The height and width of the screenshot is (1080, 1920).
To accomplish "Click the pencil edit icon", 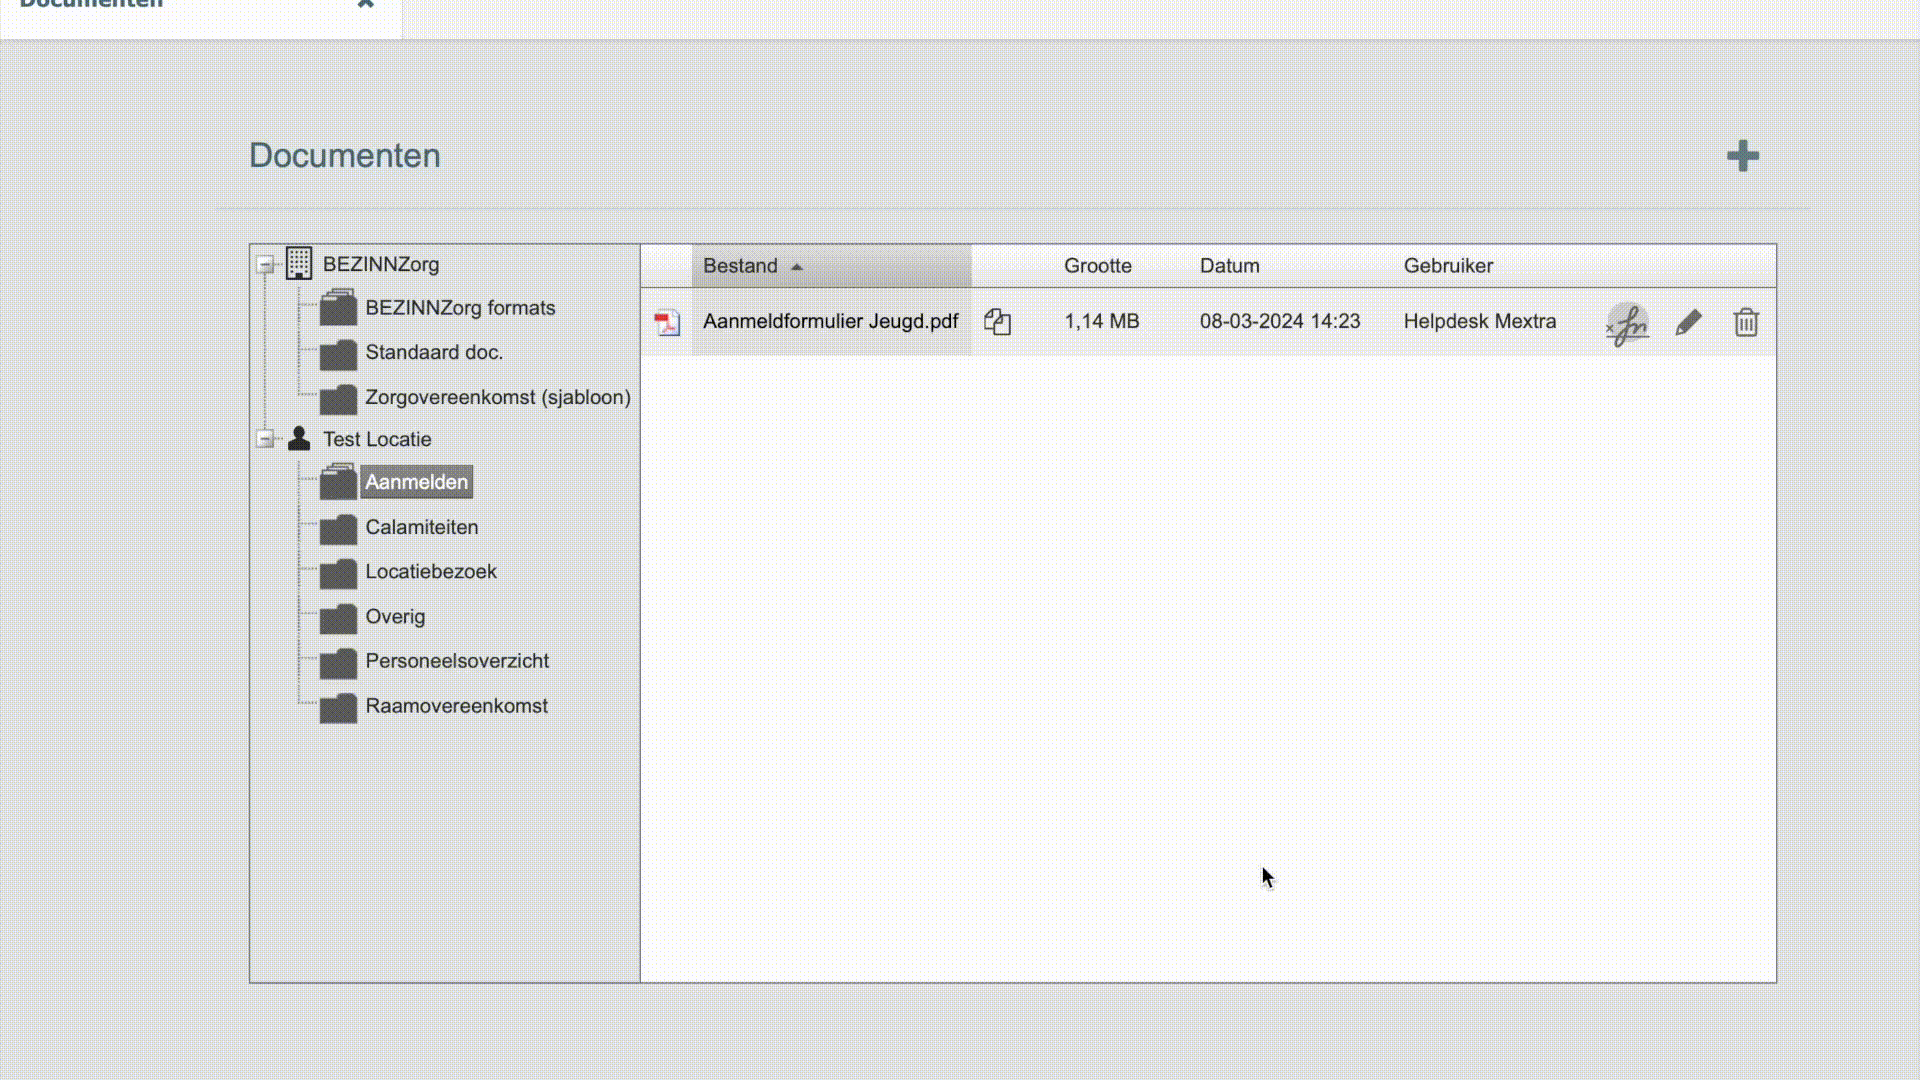I will [x=1688, y=322].
